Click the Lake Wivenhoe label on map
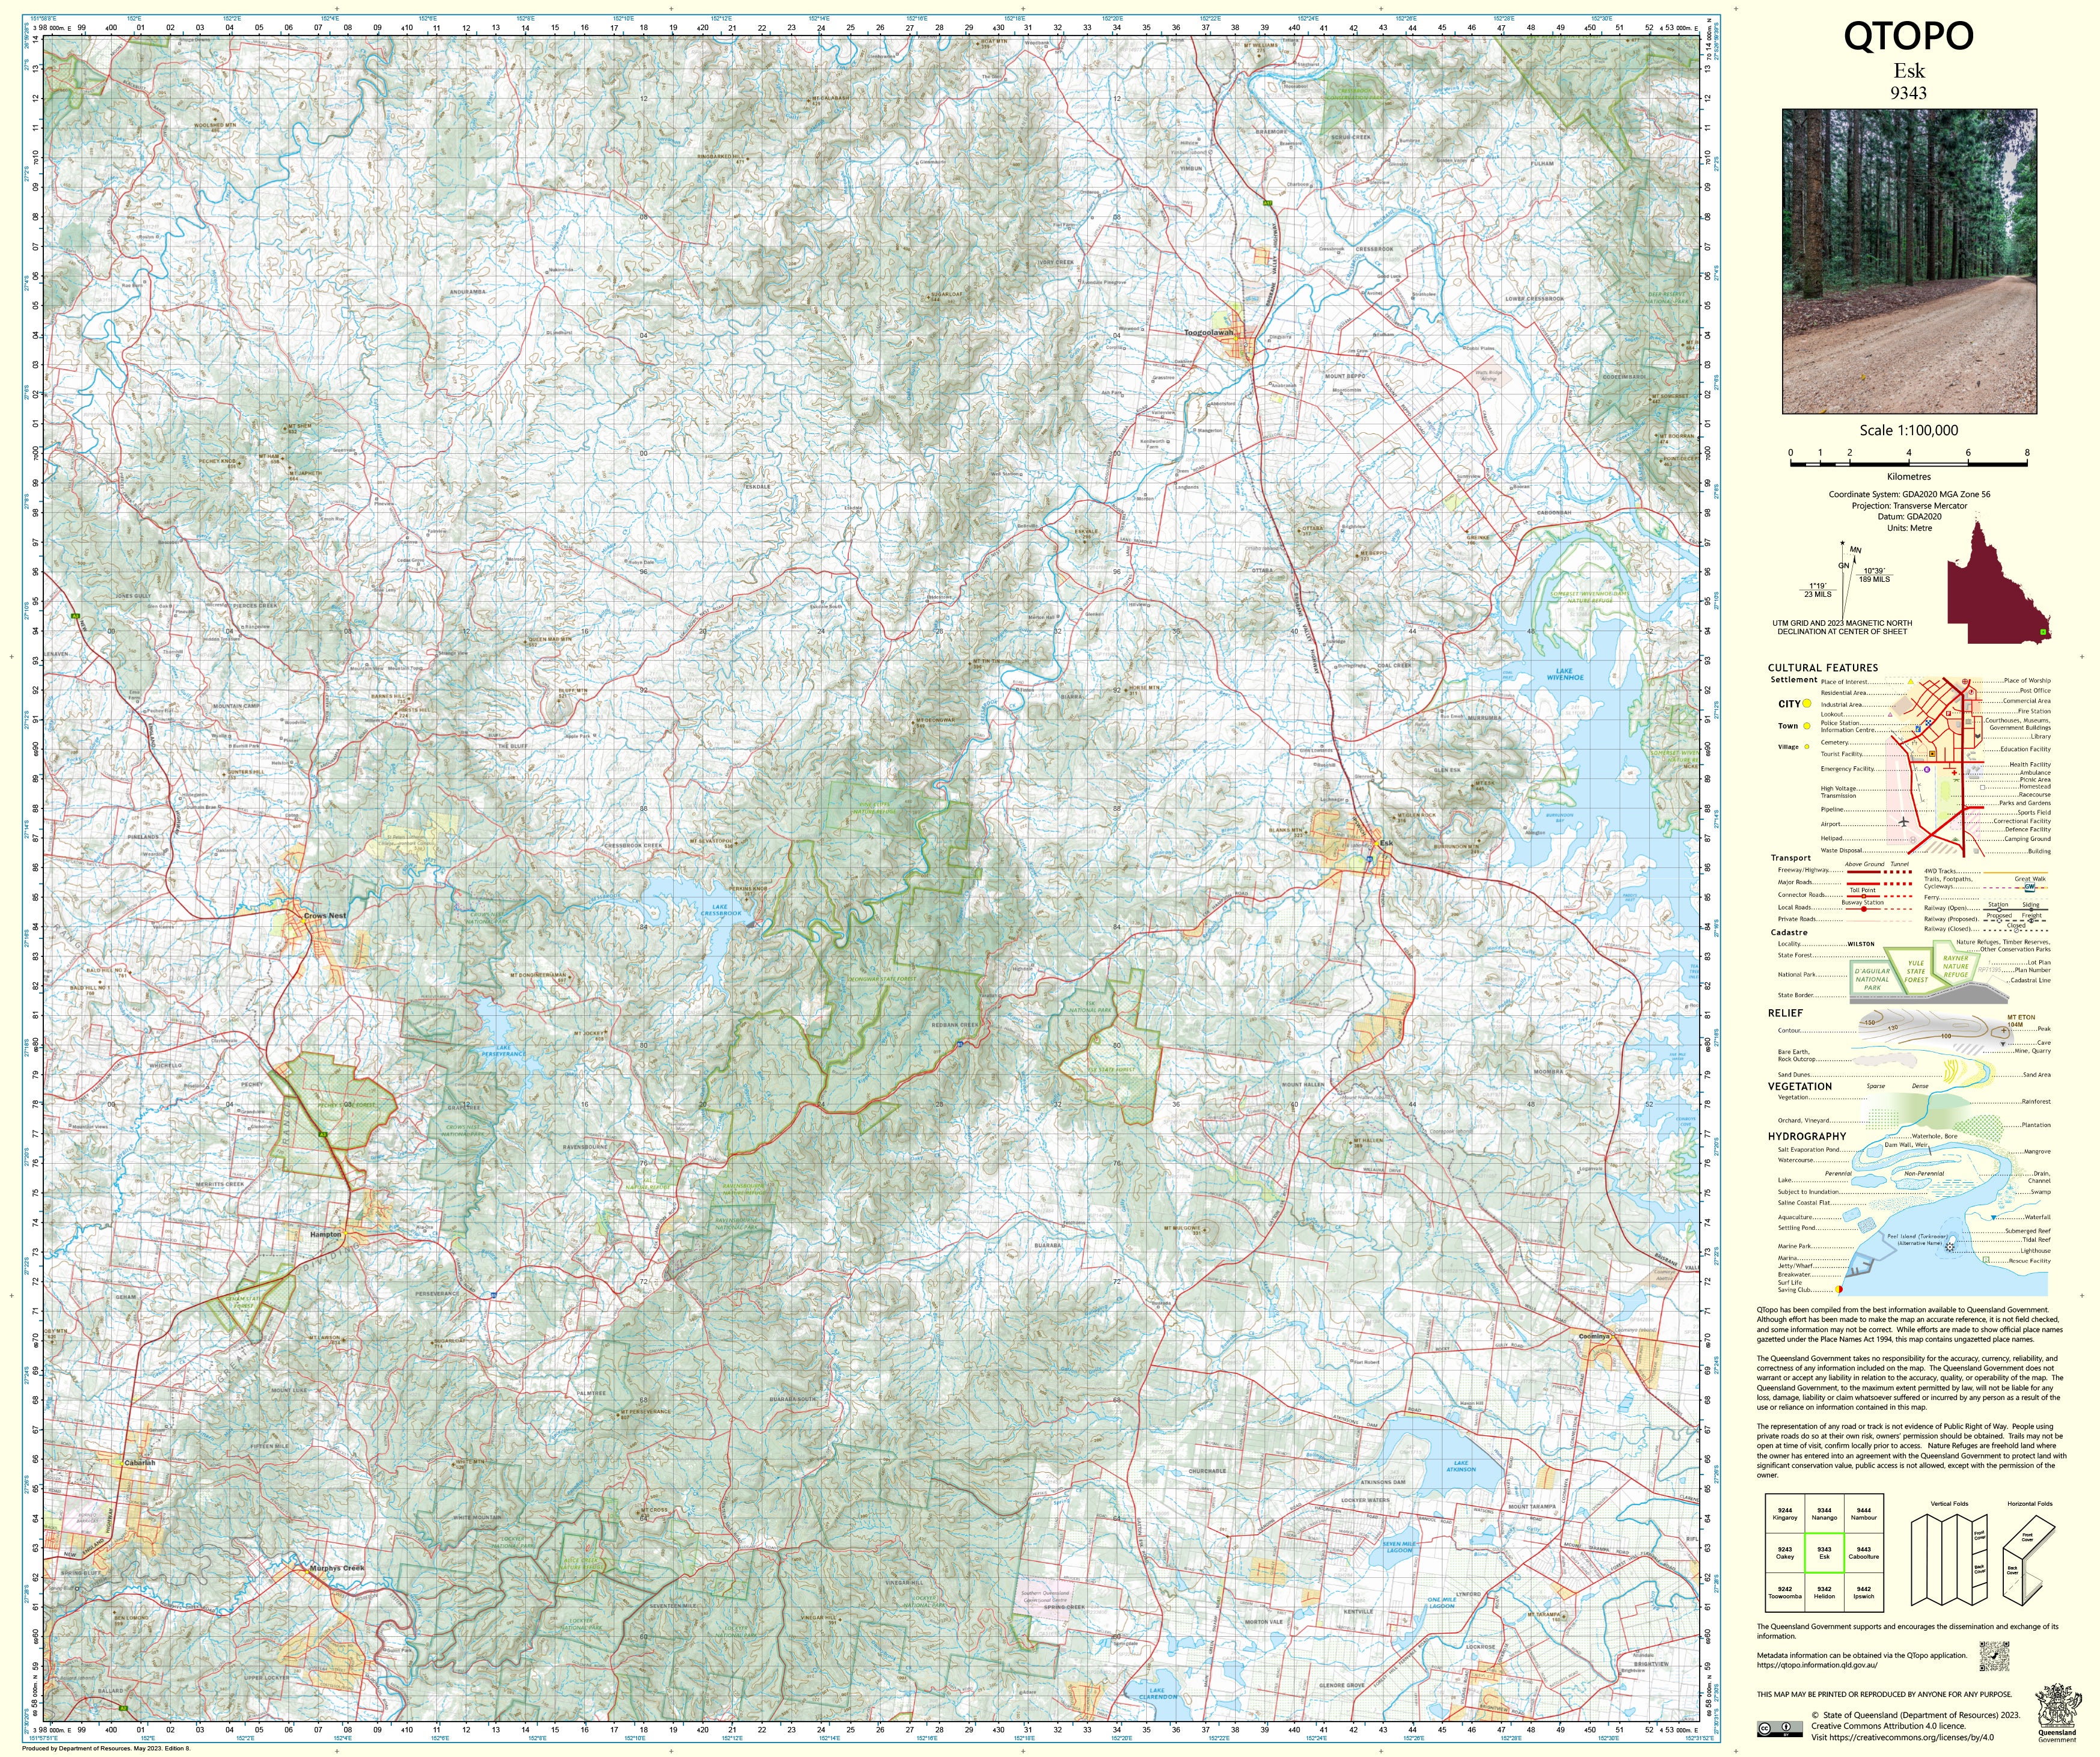This screenshot has height=1757, width=2100. 1565,674
